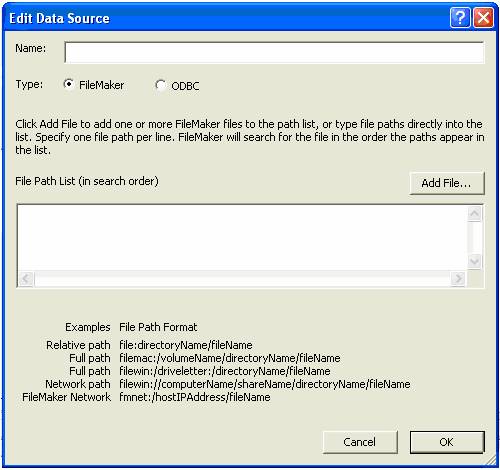Click the scroll-right arrow below the list
The height and width of the screenshot is (470, 500).
pyautogui.click(x=458, y=278)
